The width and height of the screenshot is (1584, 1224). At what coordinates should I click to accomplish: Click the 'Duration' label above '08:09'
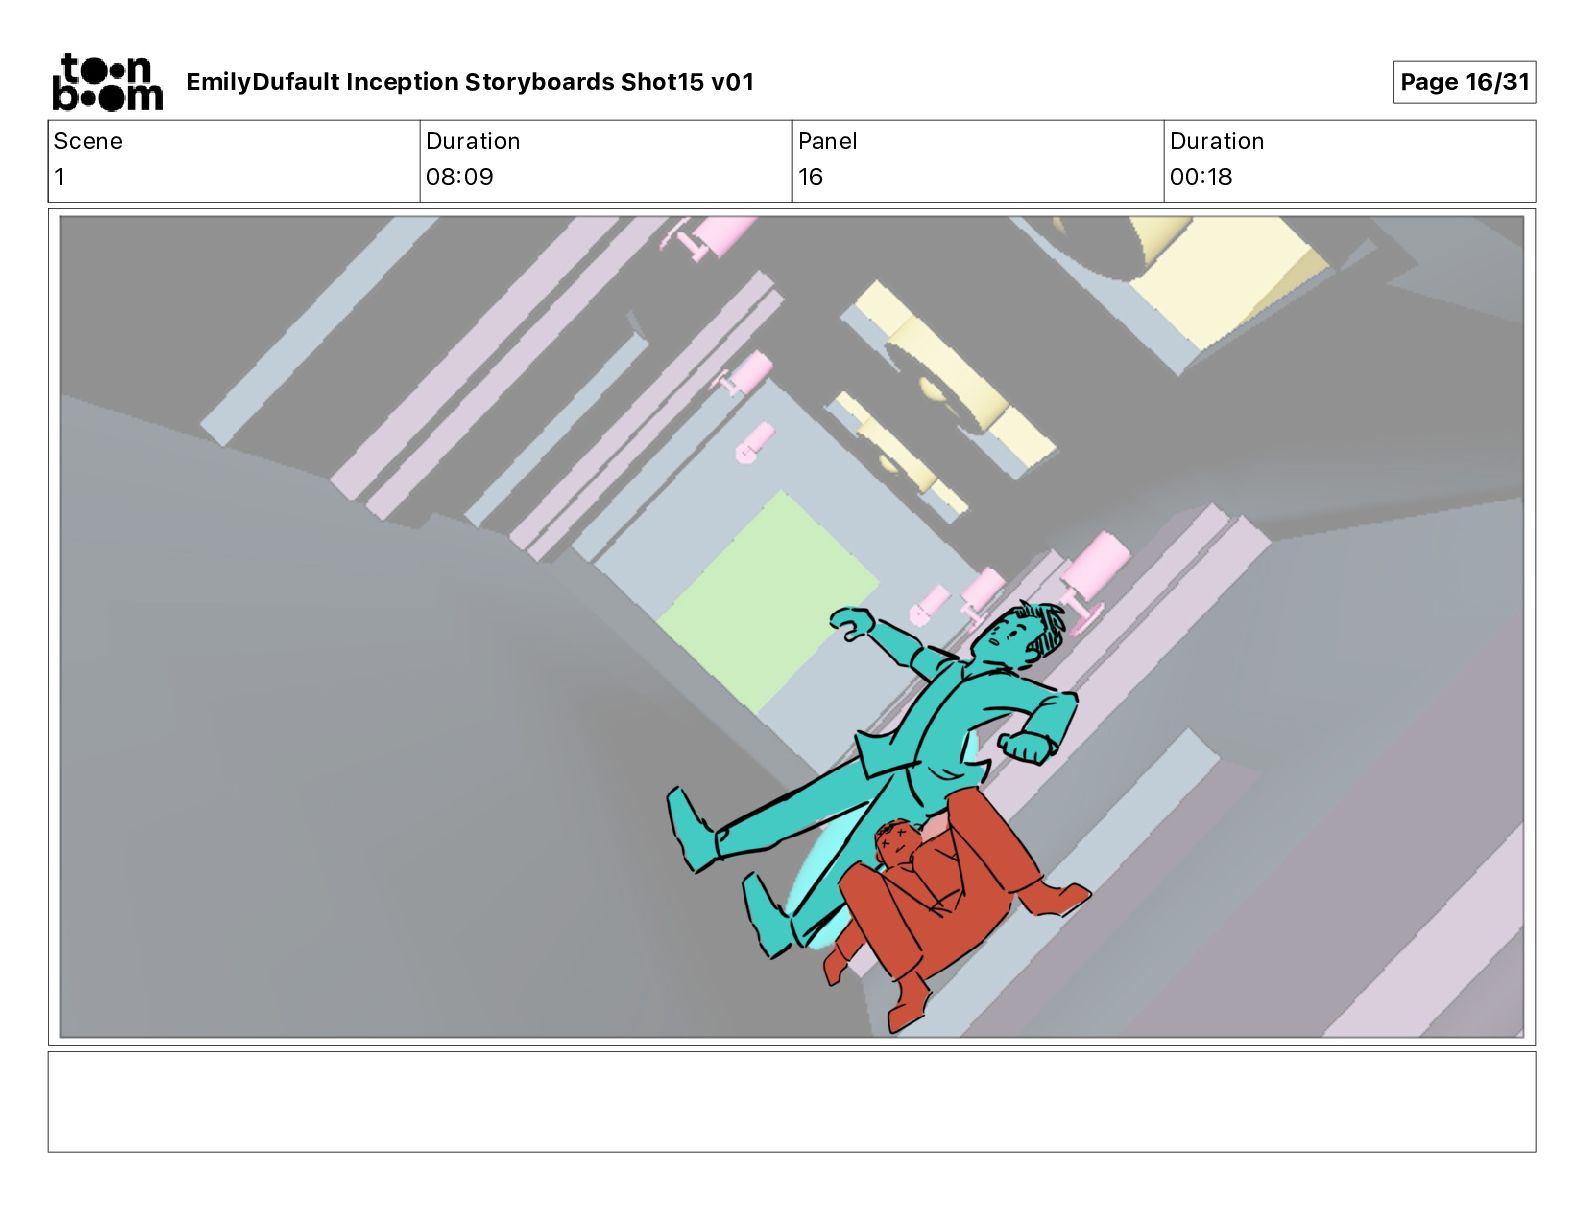pyautogui.click(x=473, y=141)
